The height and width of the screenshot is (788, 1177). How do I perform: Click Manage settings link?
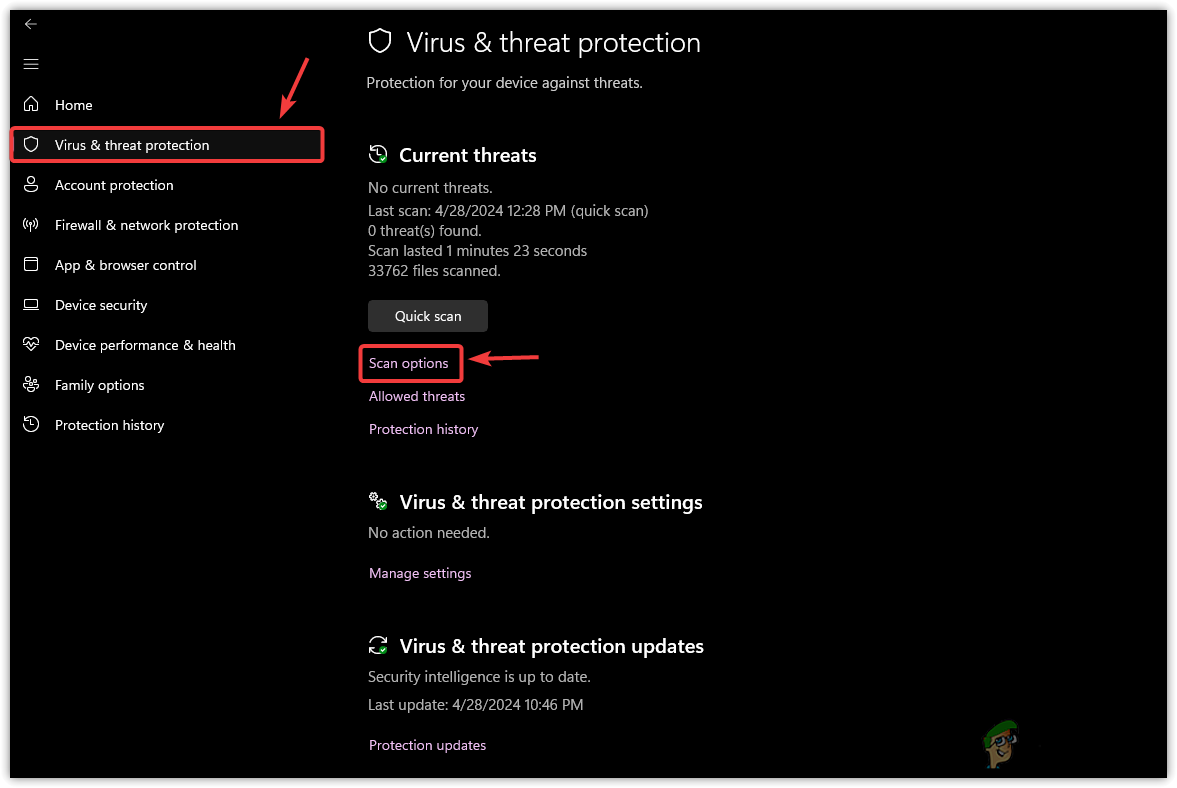coord(420,573)
